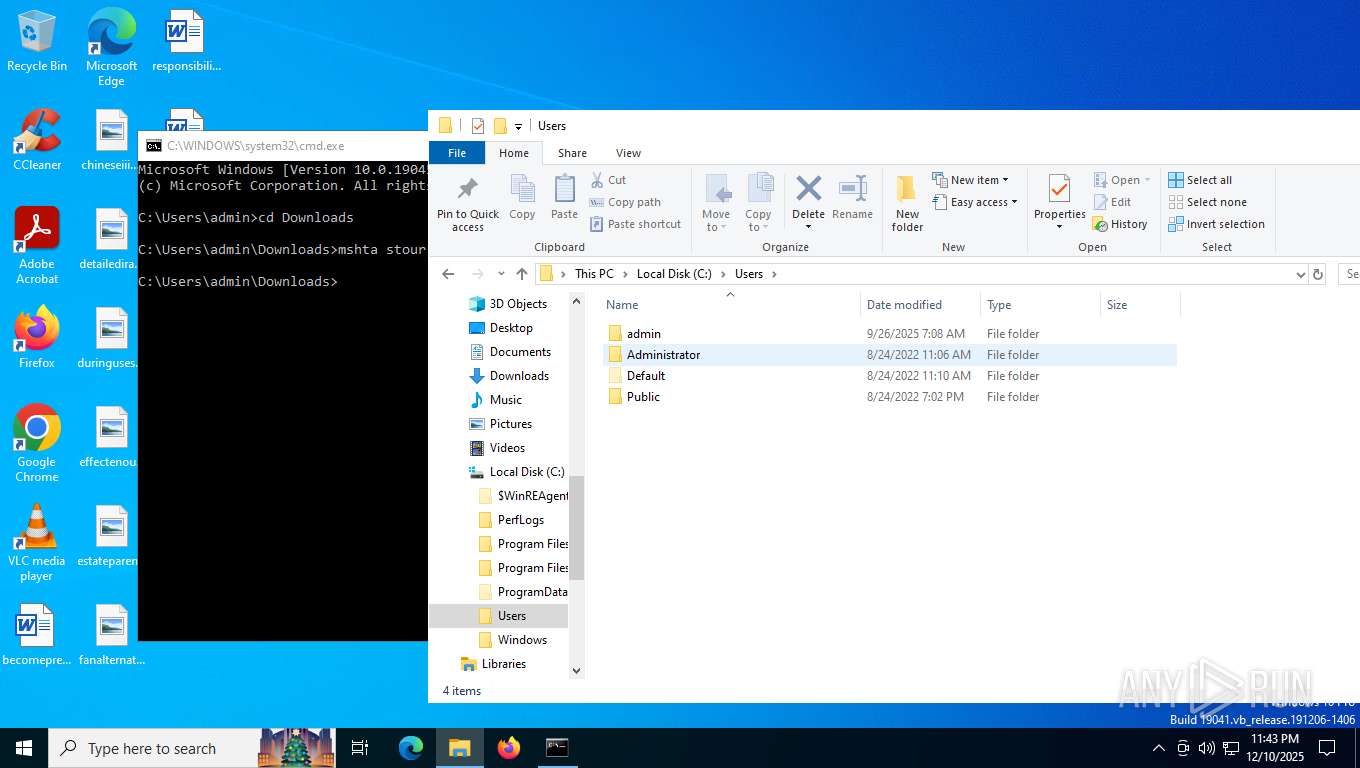Refresh the Users folder view
The image size is (1360, 768).
(x=1318, y=274)
